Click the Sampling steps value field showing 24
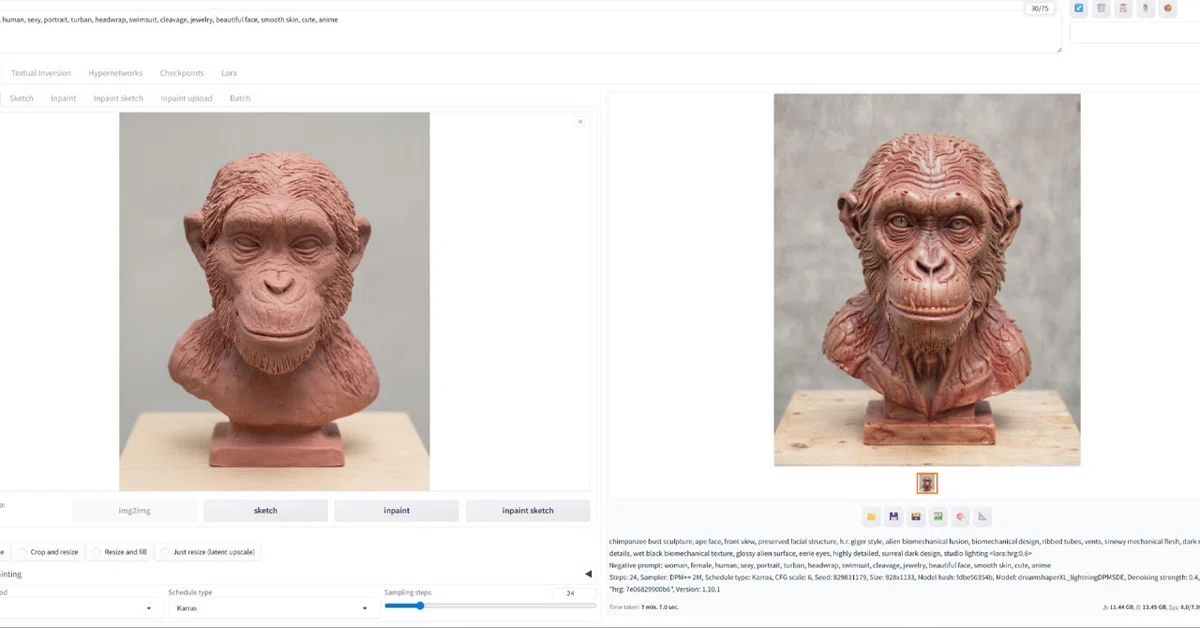The width and height of the screenshot is (1200, 628). [573, 593]
